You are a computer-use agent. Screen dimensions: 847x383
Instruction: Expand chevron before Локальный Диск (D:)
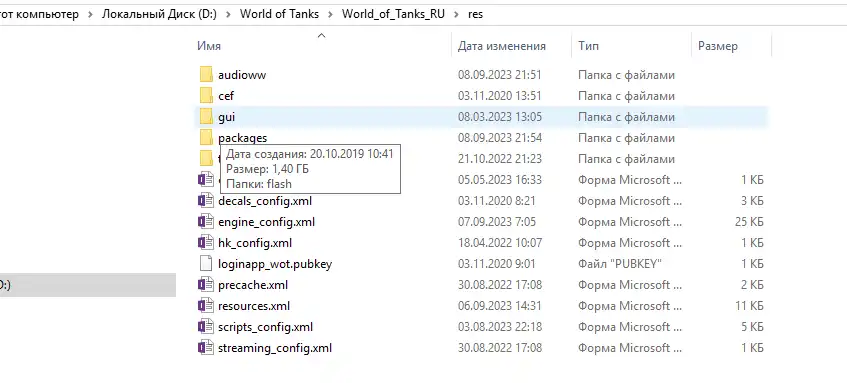coord(90,15)
